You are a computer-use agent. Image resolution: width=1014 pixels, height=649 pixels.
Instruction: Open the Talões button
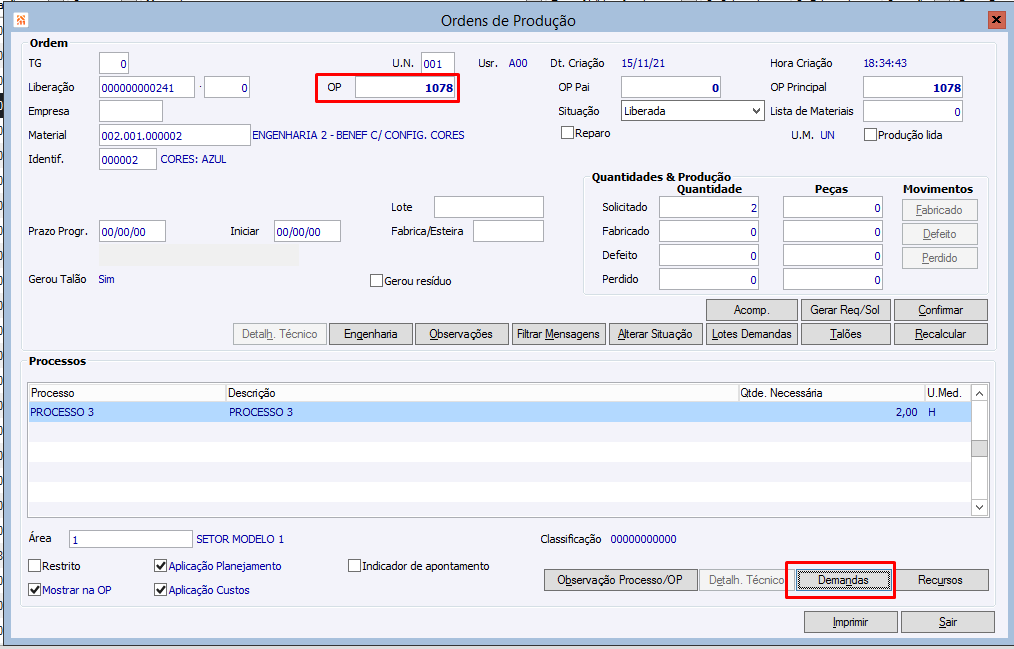(x=845, y=334)
